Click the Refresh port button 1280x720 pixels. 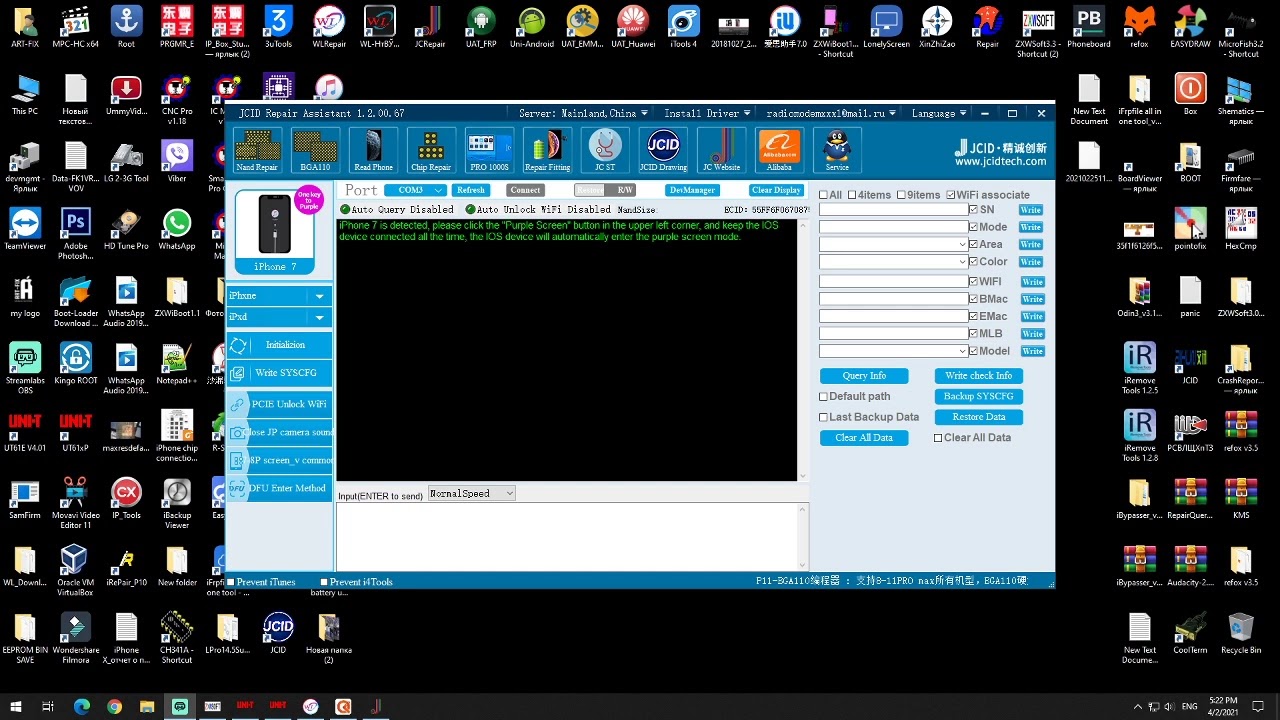[471, 190]
